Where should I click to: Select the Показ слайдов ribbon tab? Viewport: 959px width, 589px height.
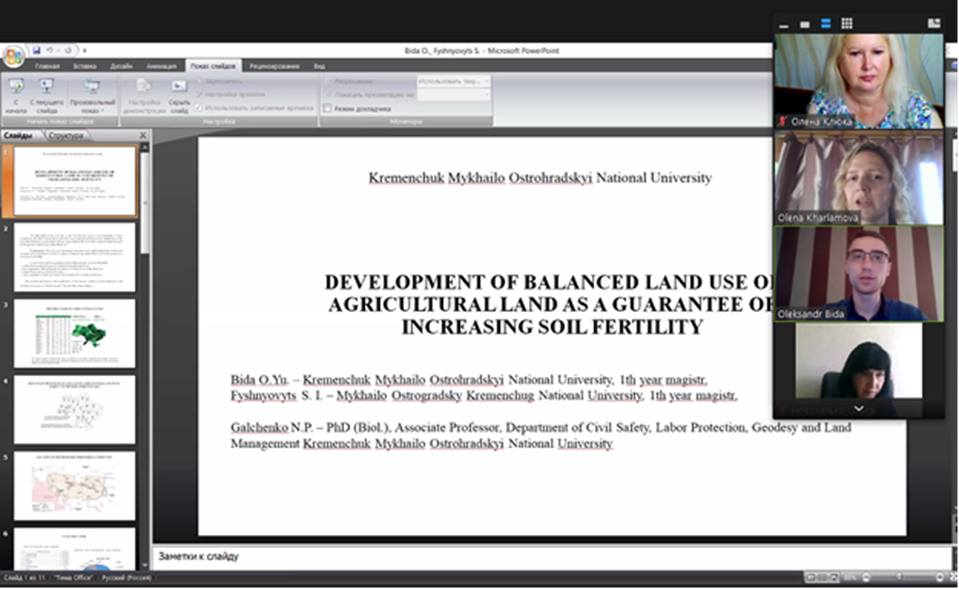(213, 65)
